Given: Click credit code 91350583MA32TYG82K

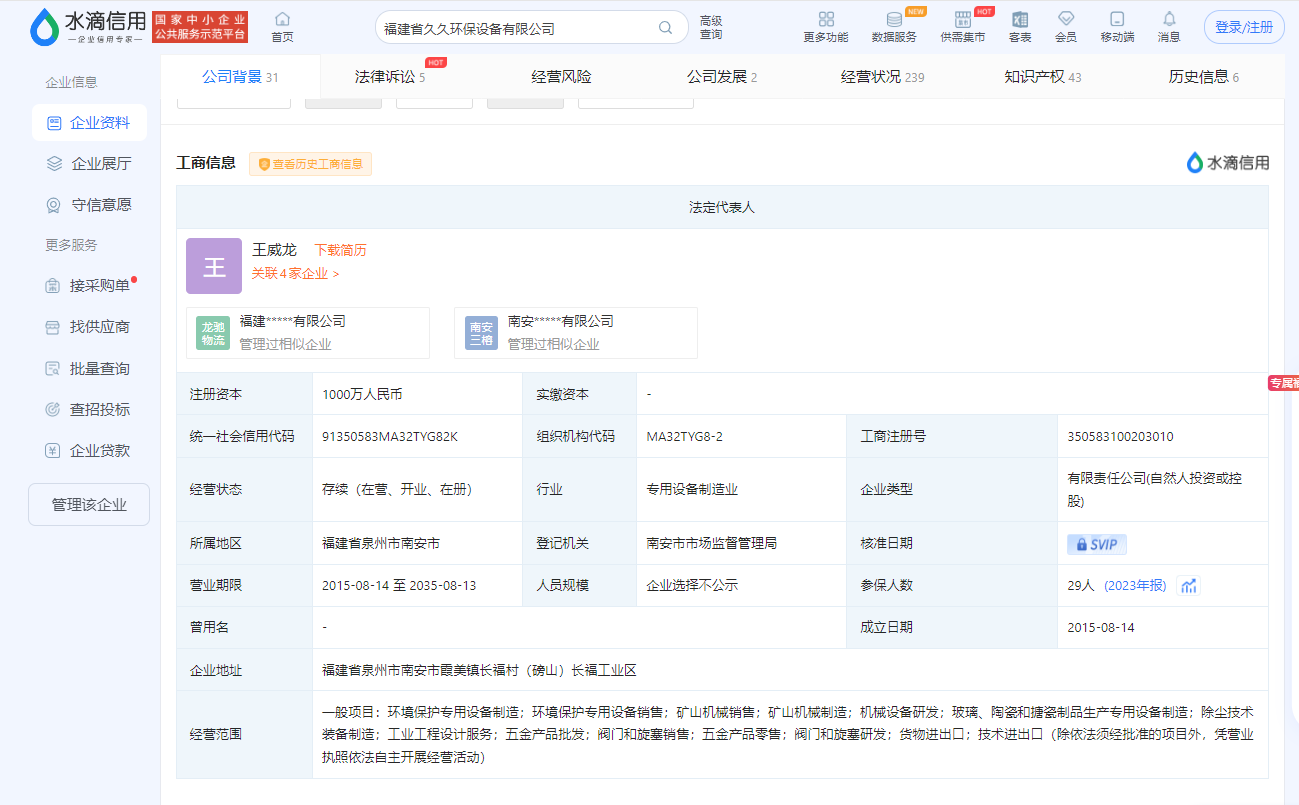Looking at the screenshot, I should tap(390, 437).
